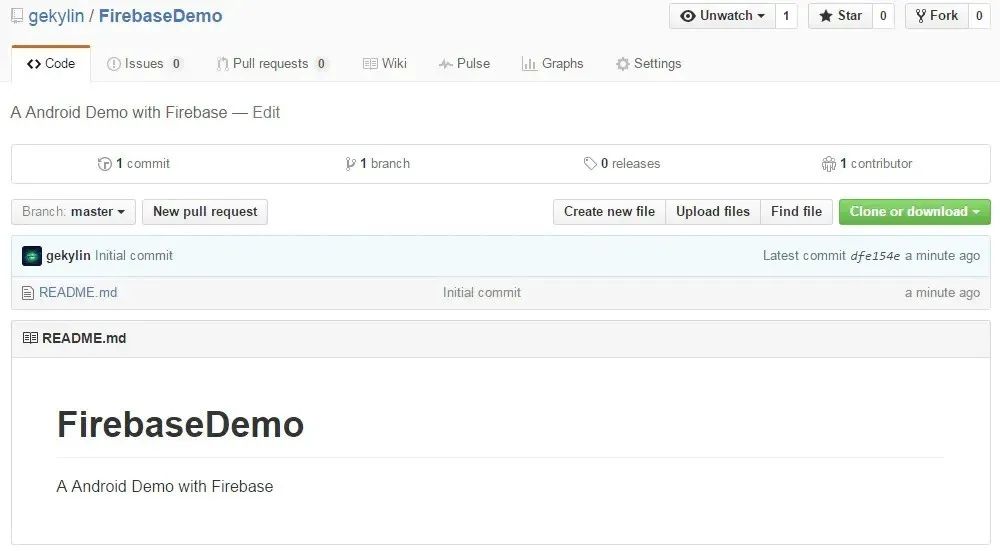Click the README.md file icon
The width and height of the screenshot is (1000, 551).
(27, 293)
